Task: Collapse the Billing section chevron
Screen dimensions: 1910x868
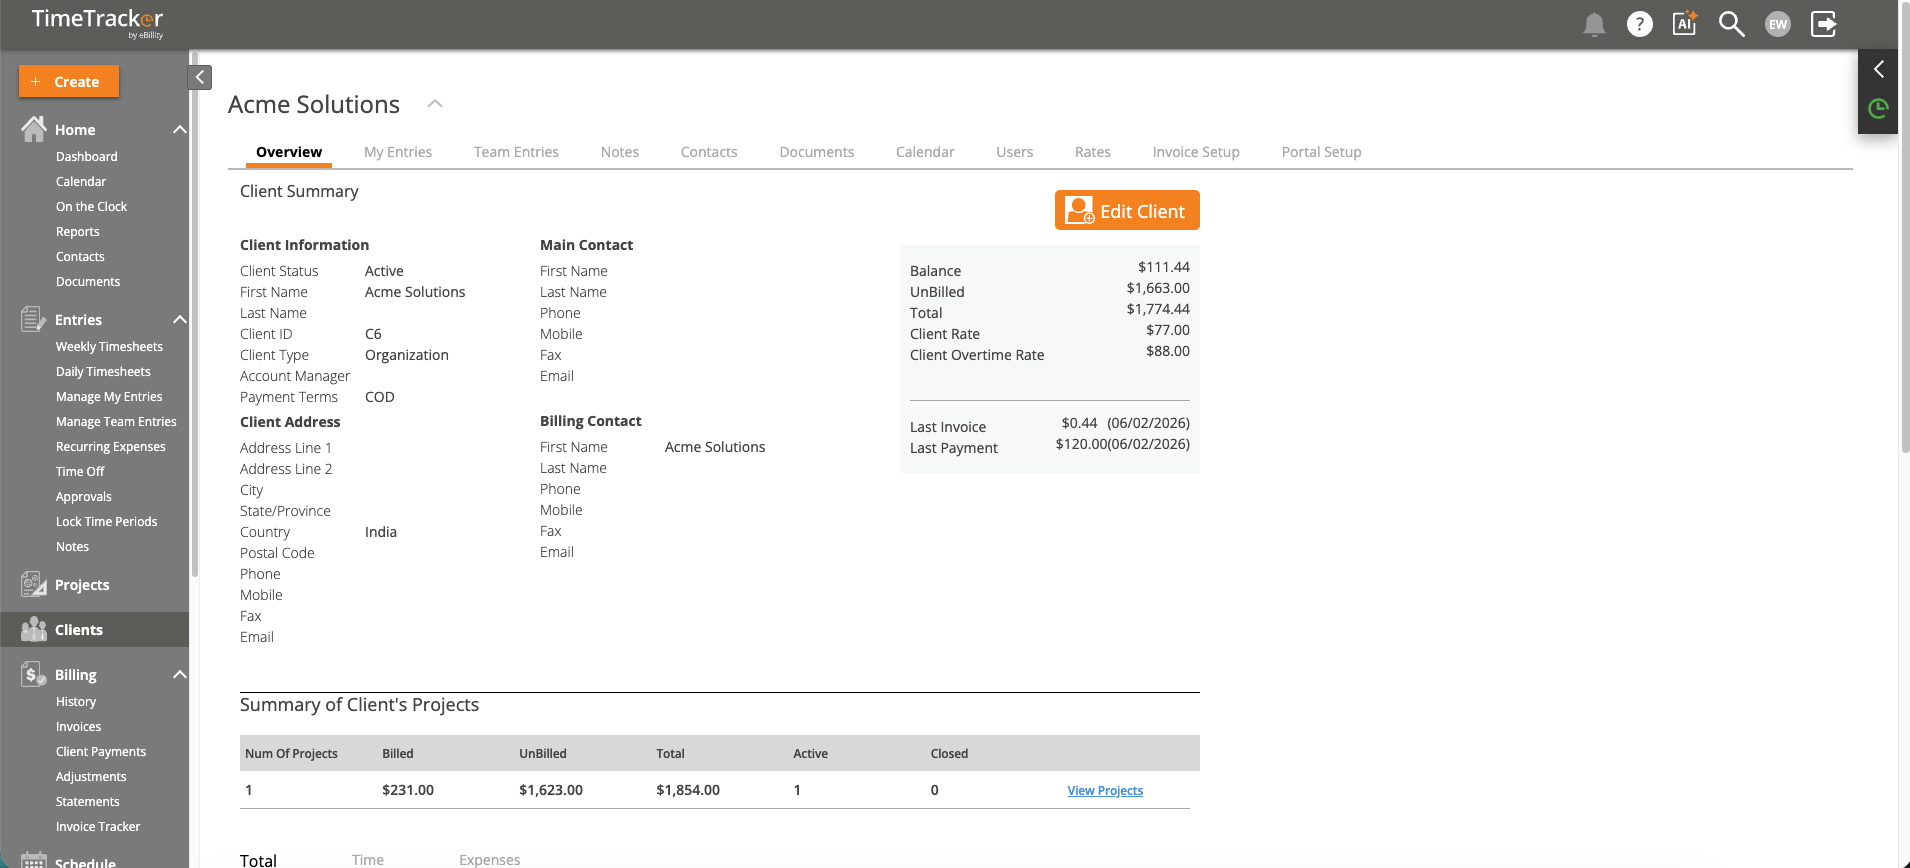Action: pos(180,674)
